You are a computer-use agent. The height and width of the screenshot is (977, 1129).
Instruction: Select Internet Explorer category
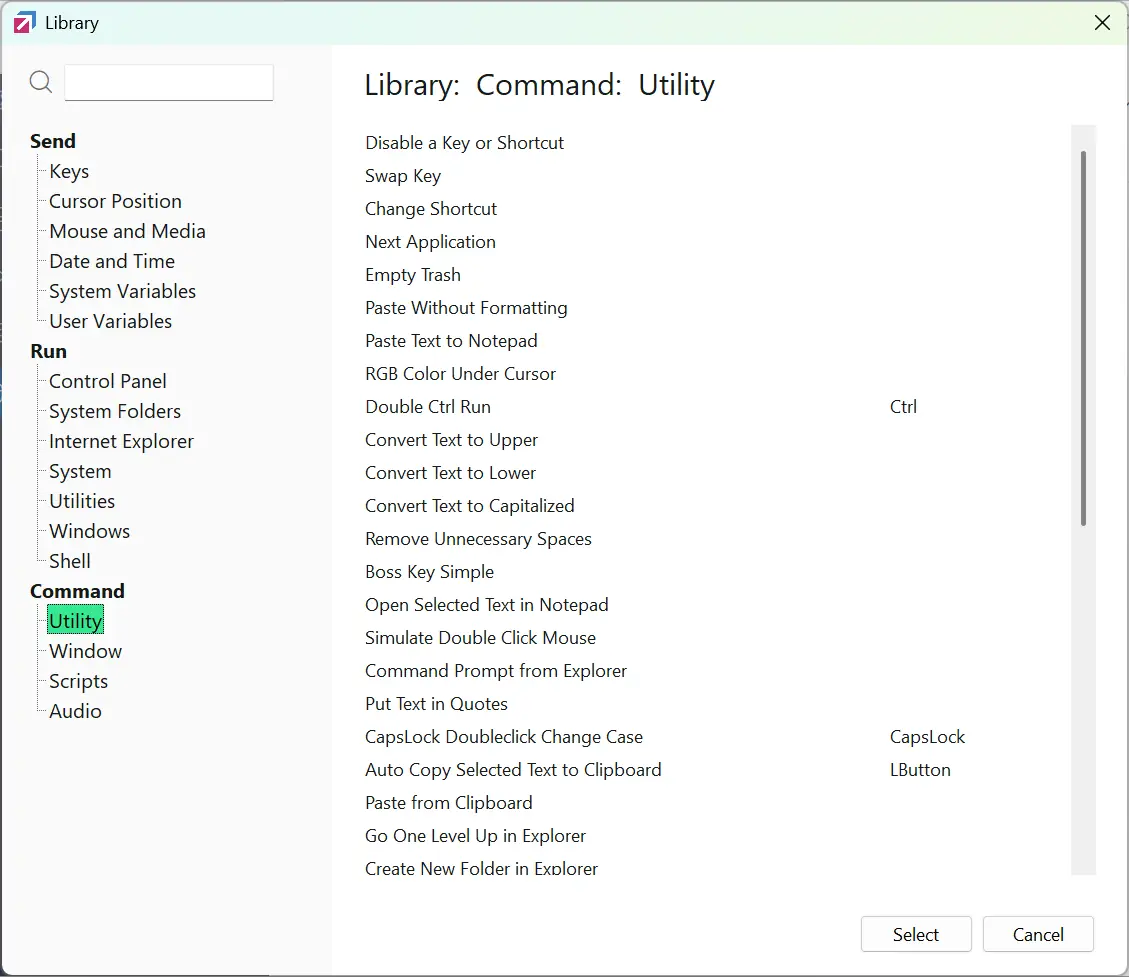pyautogui.click(x=121, y=441)
